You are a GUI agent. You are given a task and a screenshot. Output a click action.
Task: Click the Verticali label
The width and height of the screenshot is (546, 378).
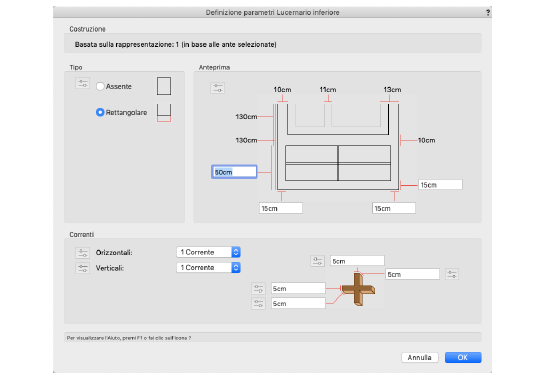(110, 268)
